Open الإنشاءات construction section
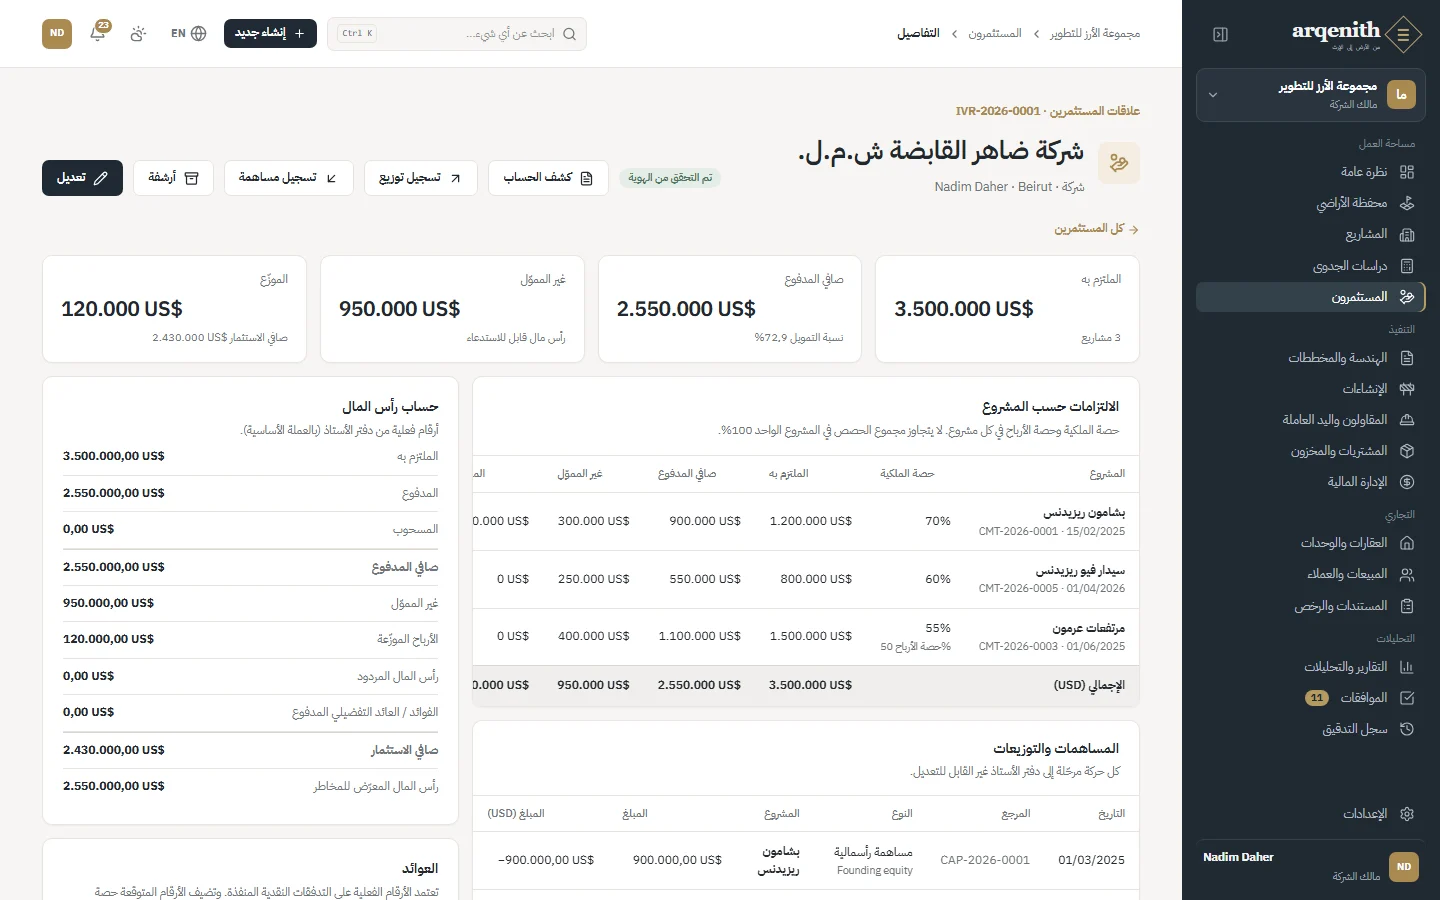The image size is (1440, 900). click(x=1311, y=389)
